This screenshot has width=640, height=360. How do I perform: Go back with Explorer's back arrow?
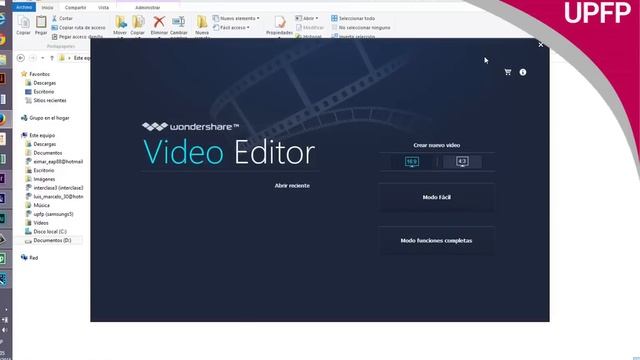tap(20, 58)
